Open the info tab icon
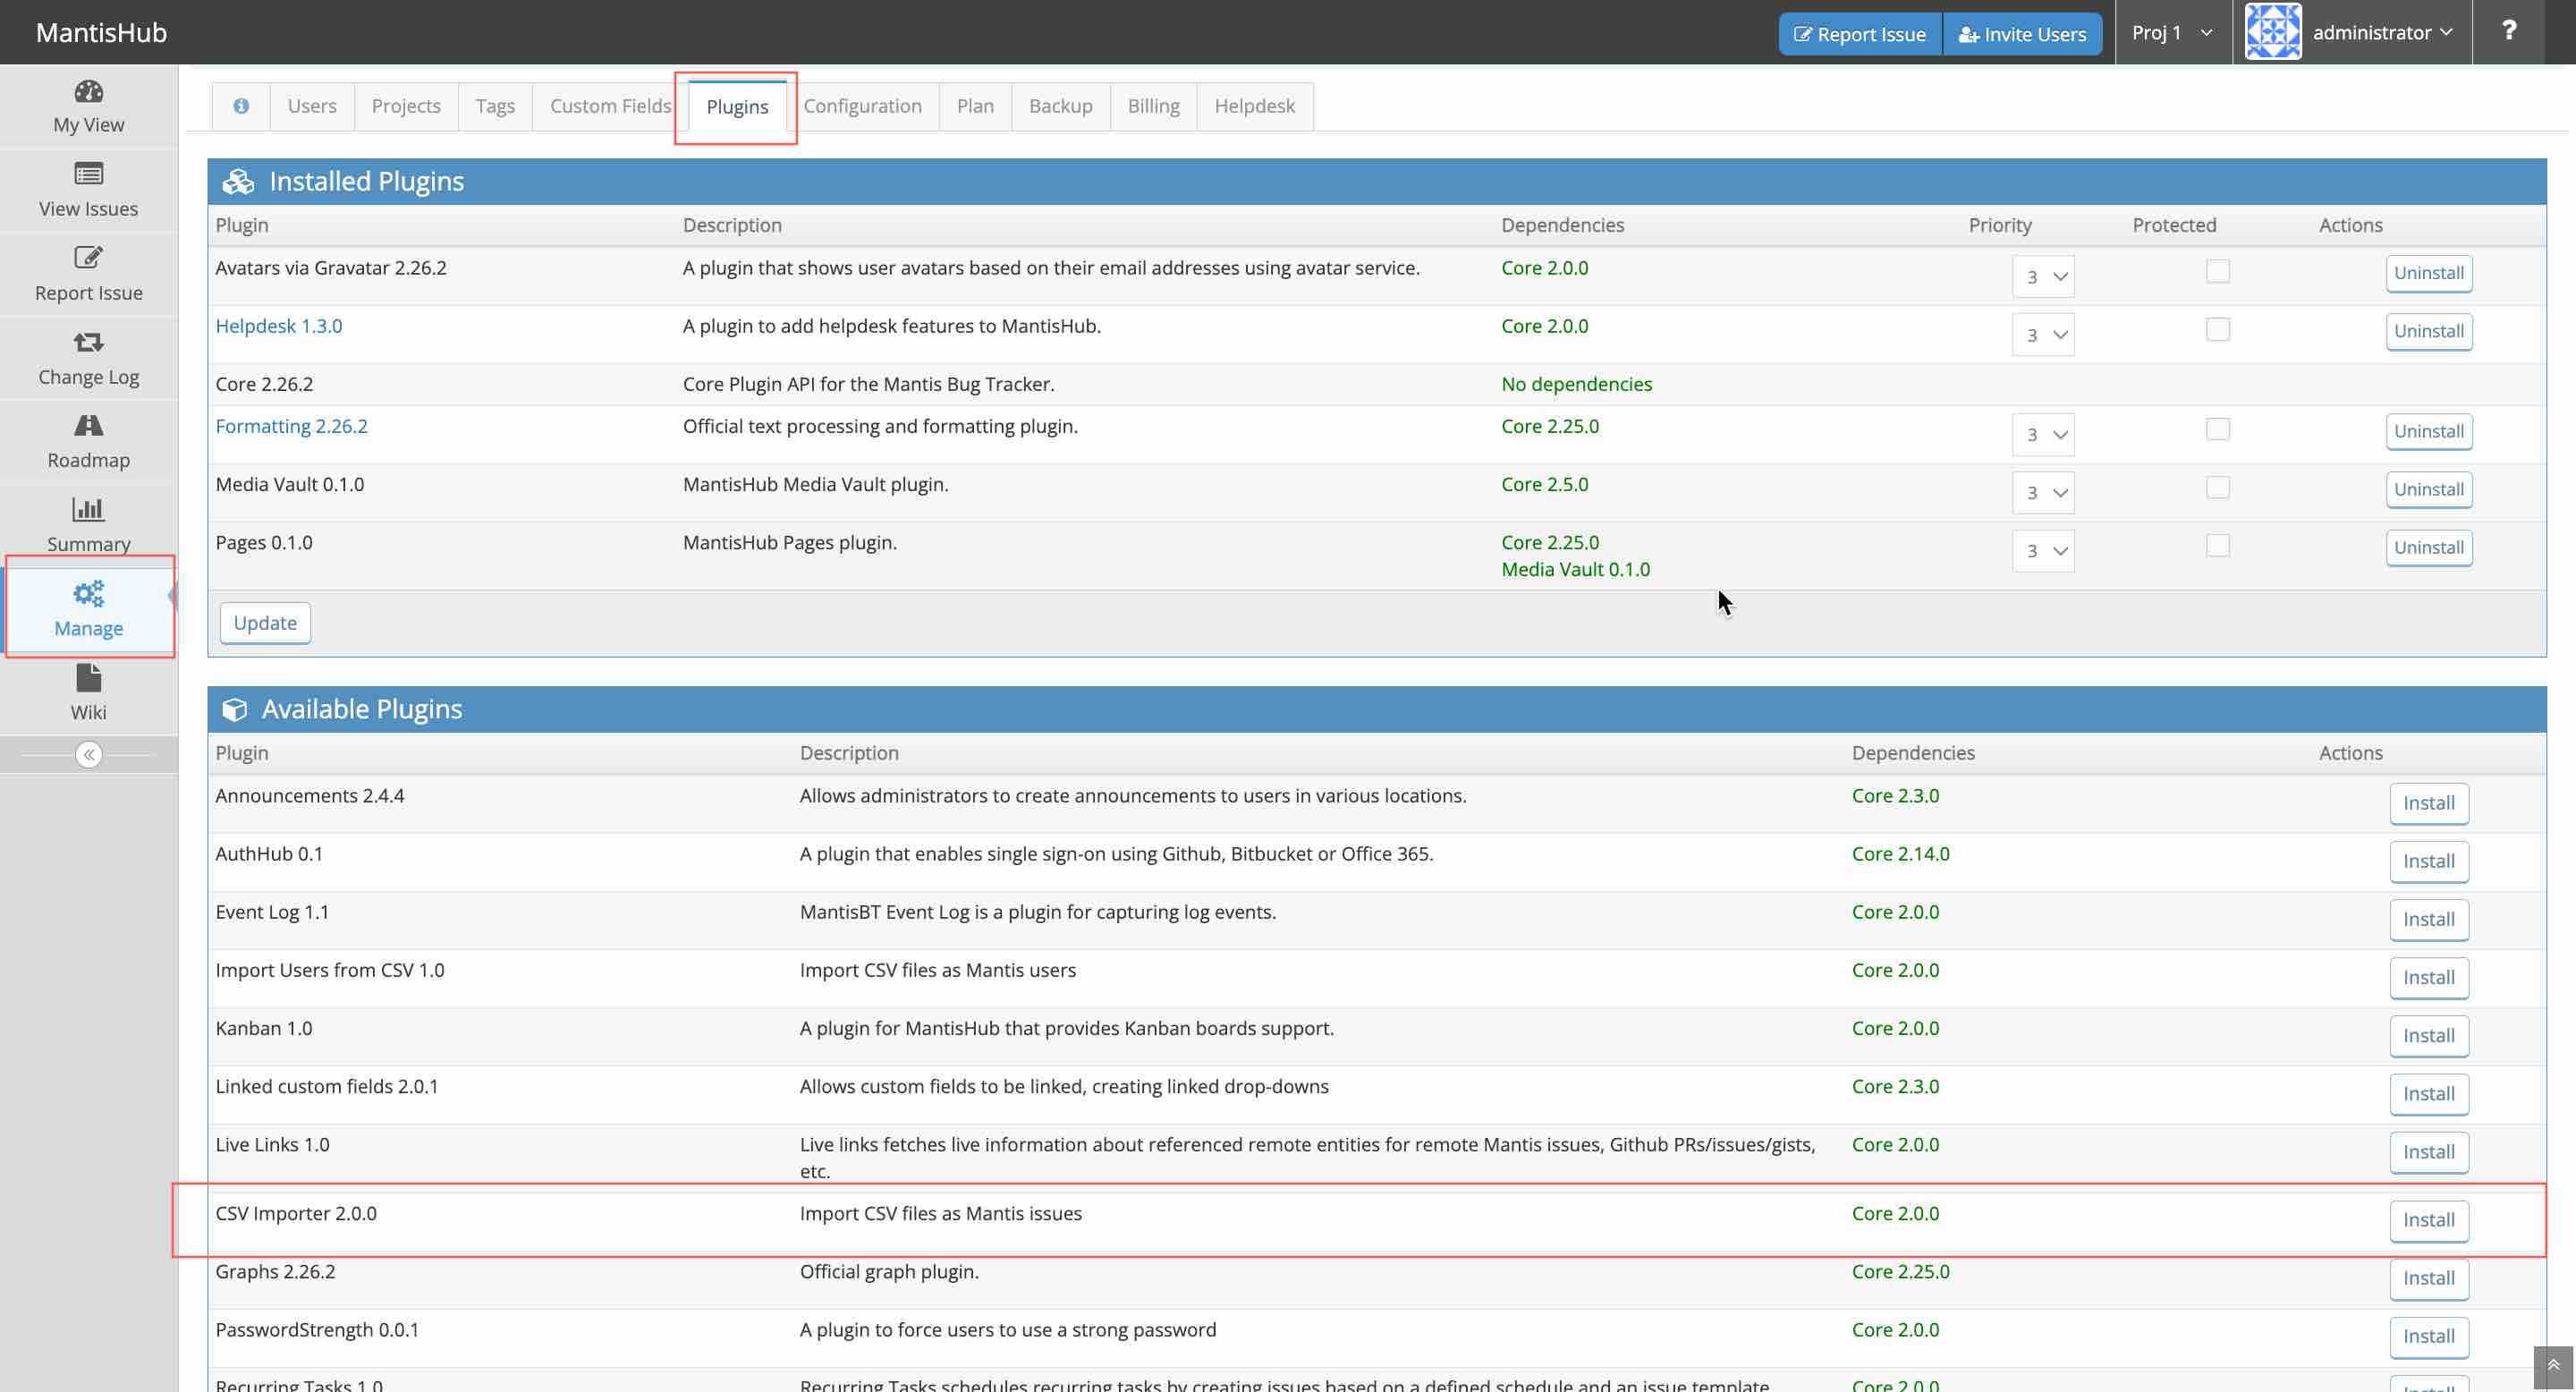 (241, 106)
